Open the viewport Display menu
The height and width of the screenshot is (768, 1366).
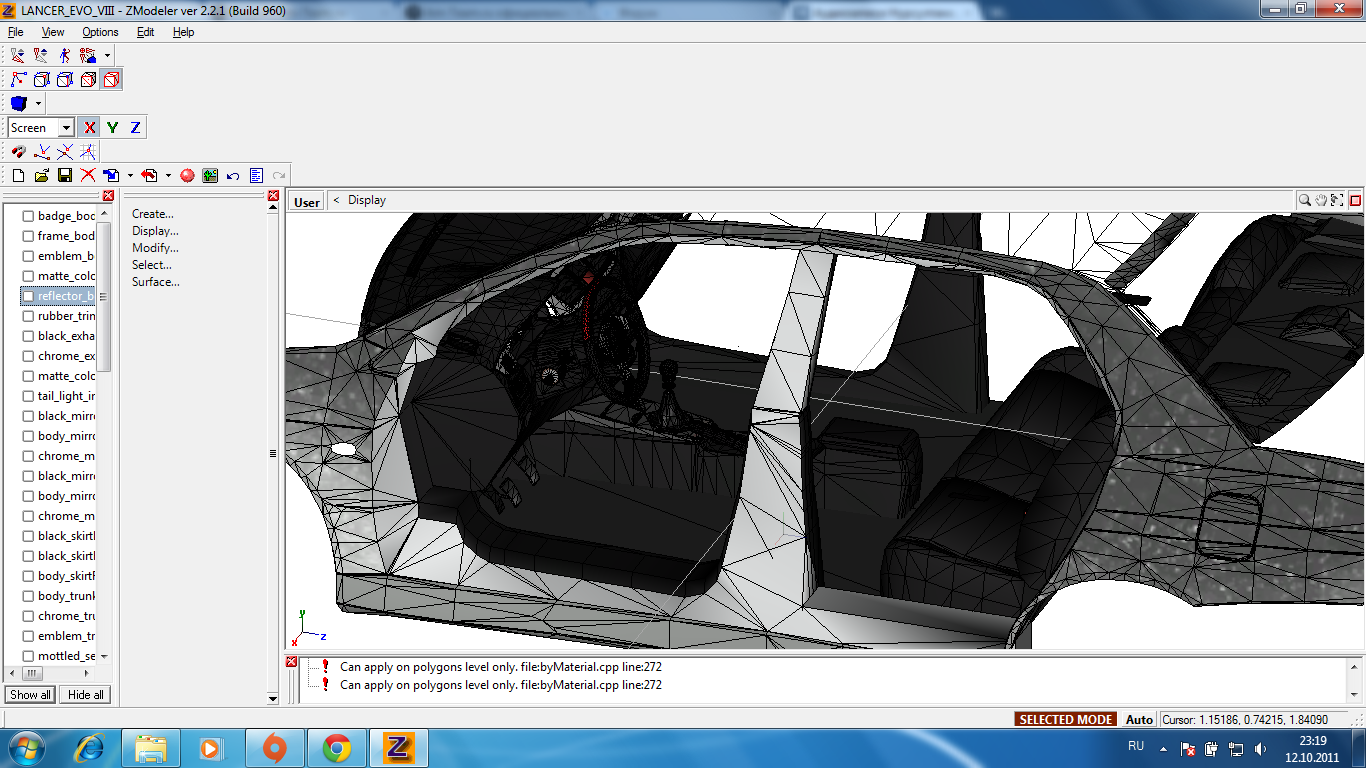pos(367,200)
